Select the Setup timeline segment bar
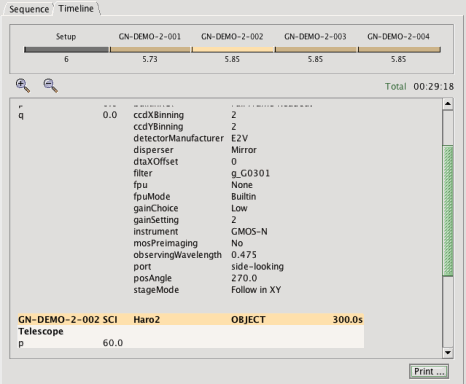The image size is (466, 384). (66, 50)
